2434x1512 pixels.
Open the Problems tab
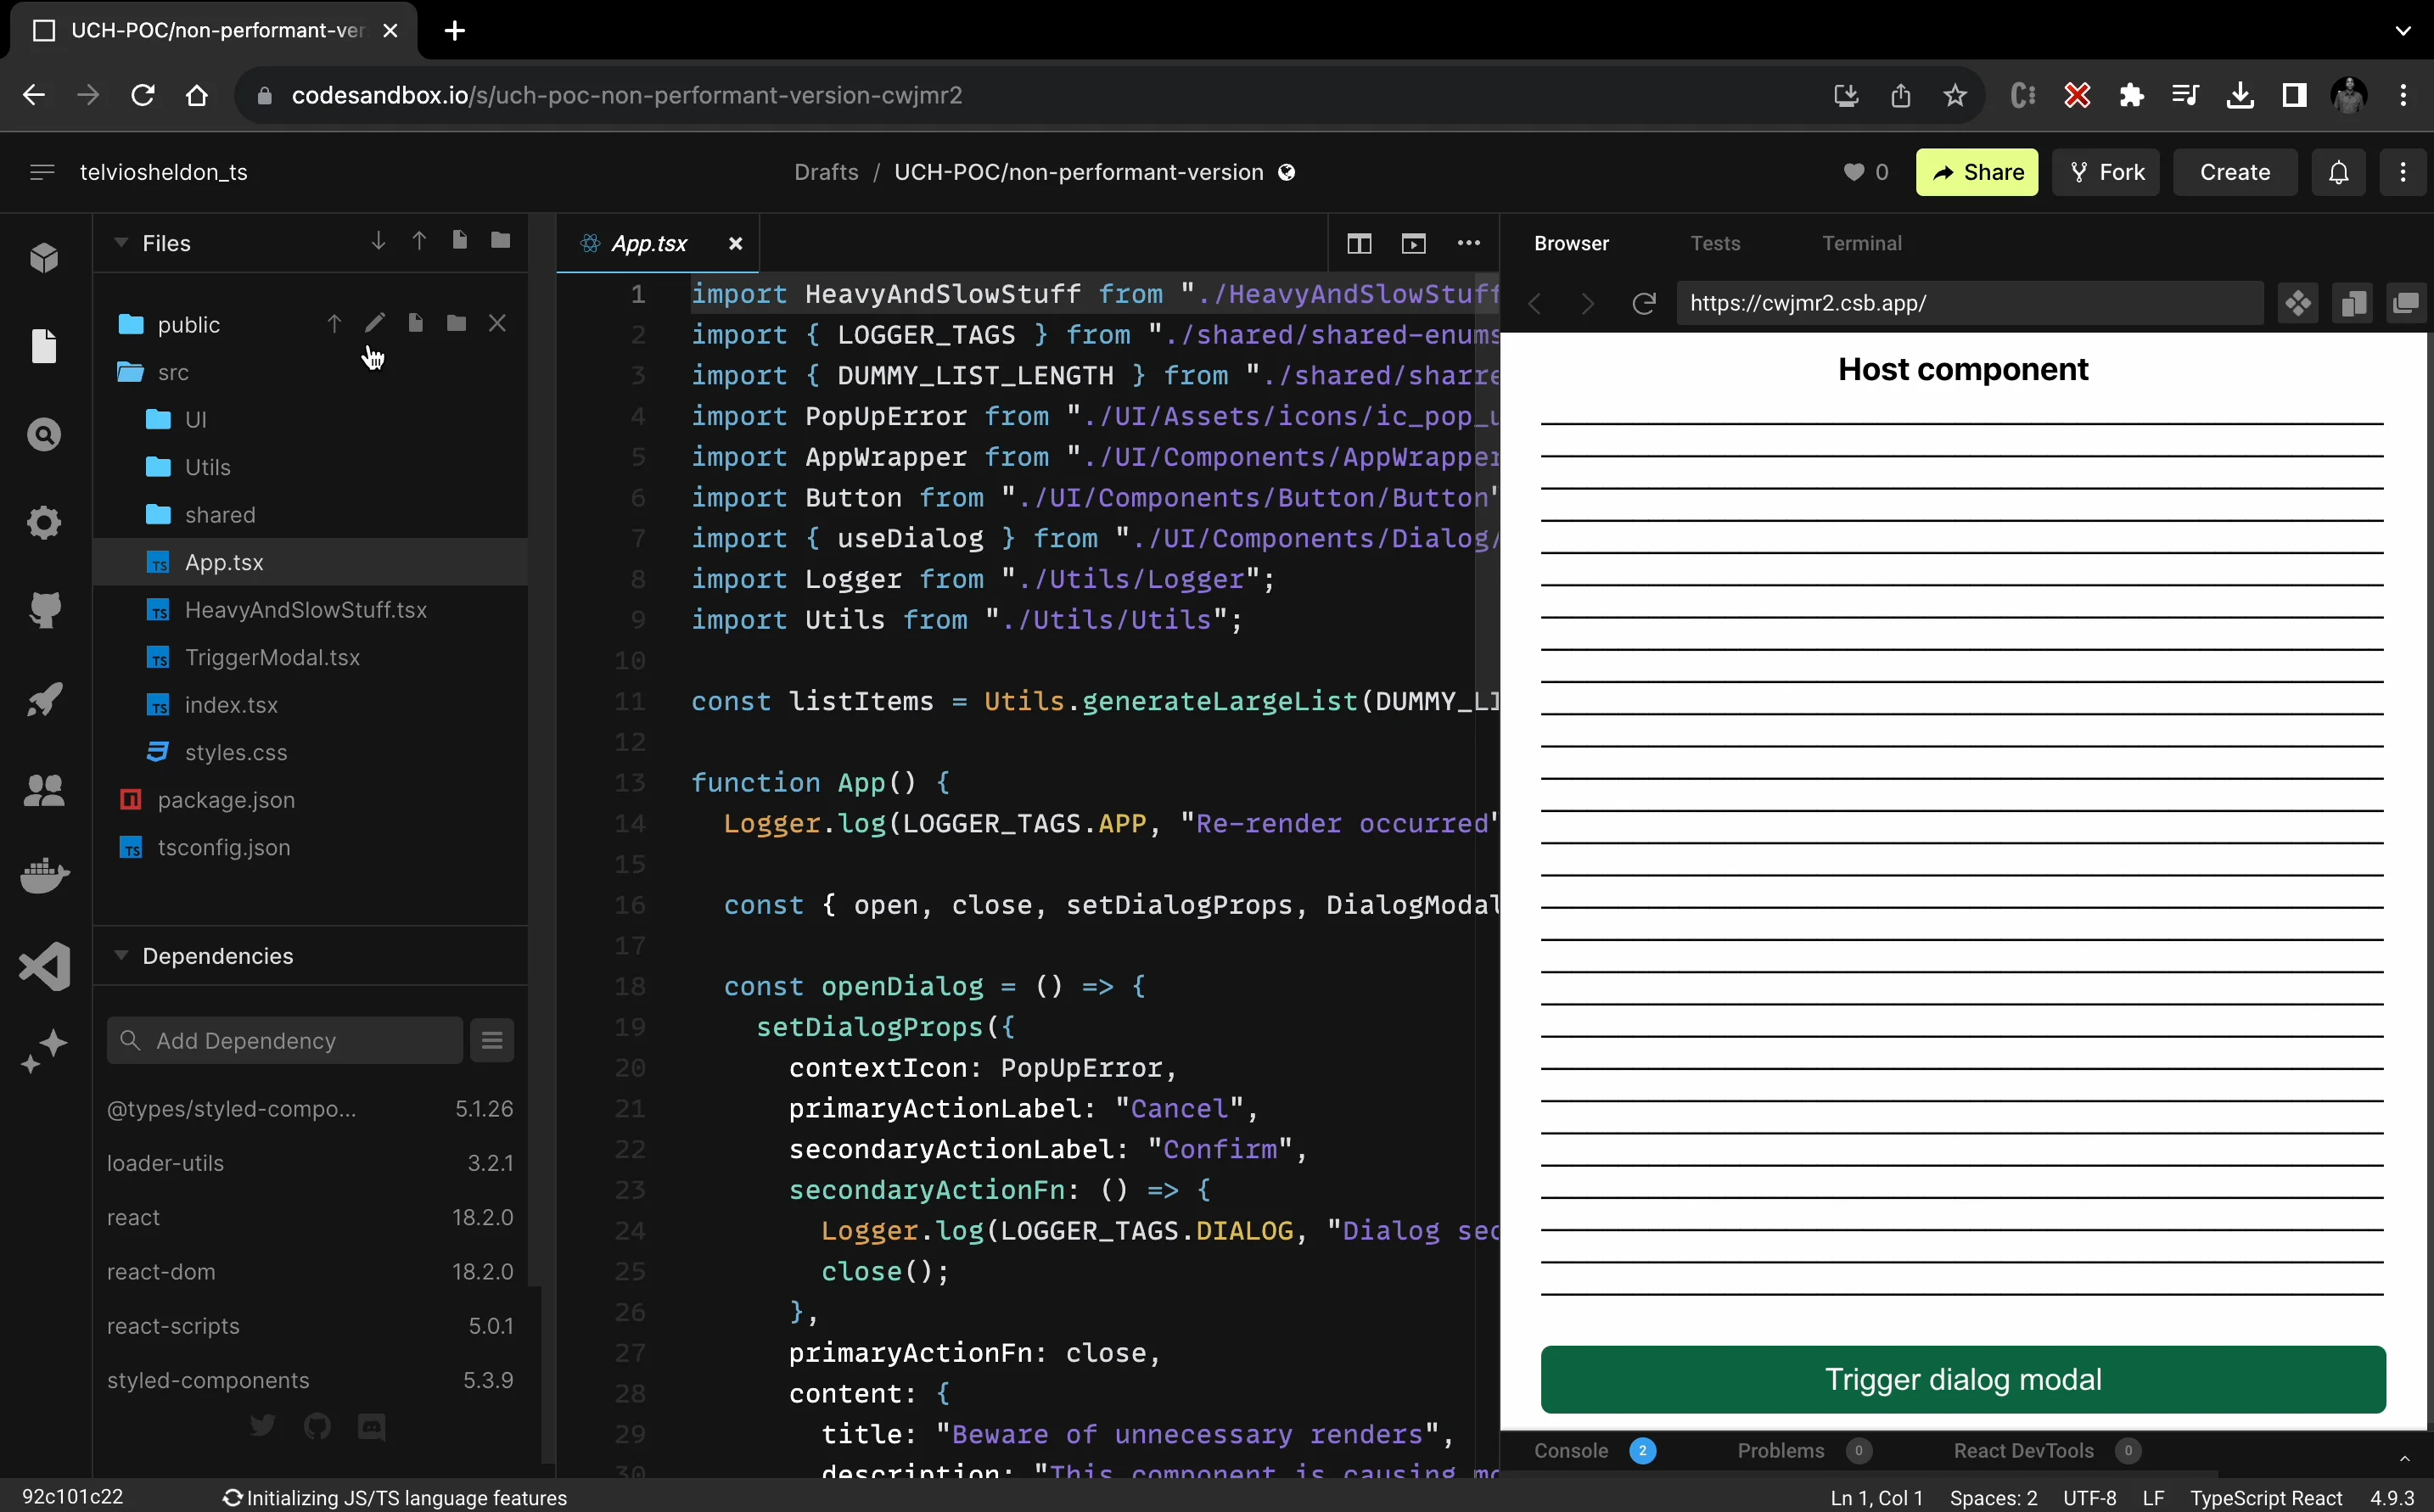pos(1804,1450)
